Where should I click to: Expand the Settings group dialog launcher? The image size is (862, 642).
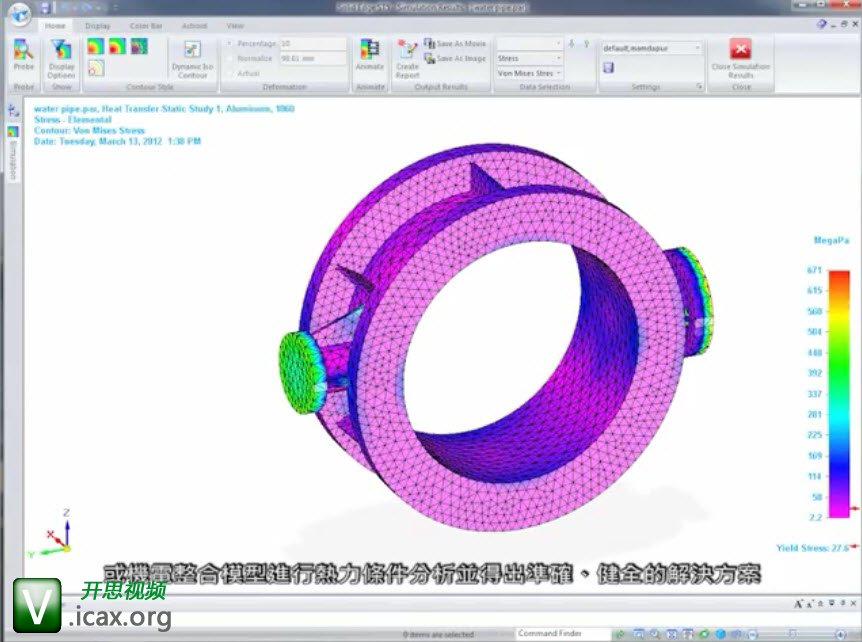(699, 87)
